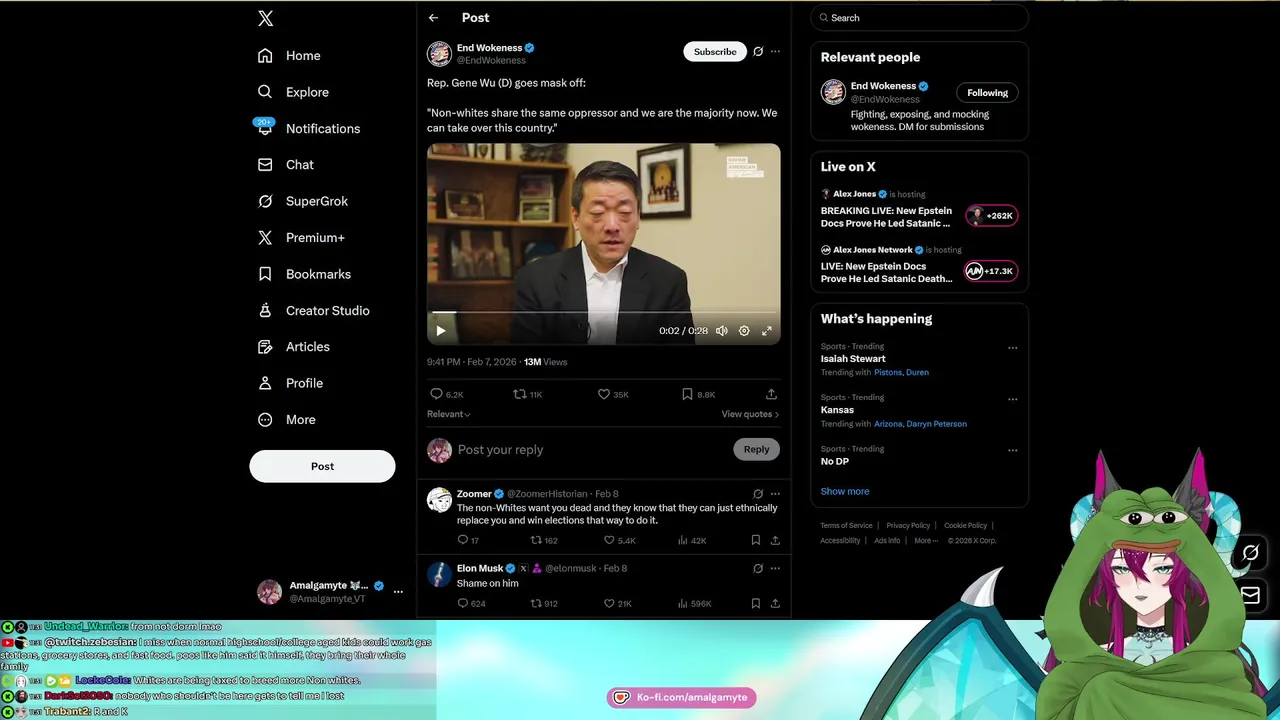1280x720 pixels.
Task: Bookmark the Zoomer reply
Action: [x=755, y=540]
